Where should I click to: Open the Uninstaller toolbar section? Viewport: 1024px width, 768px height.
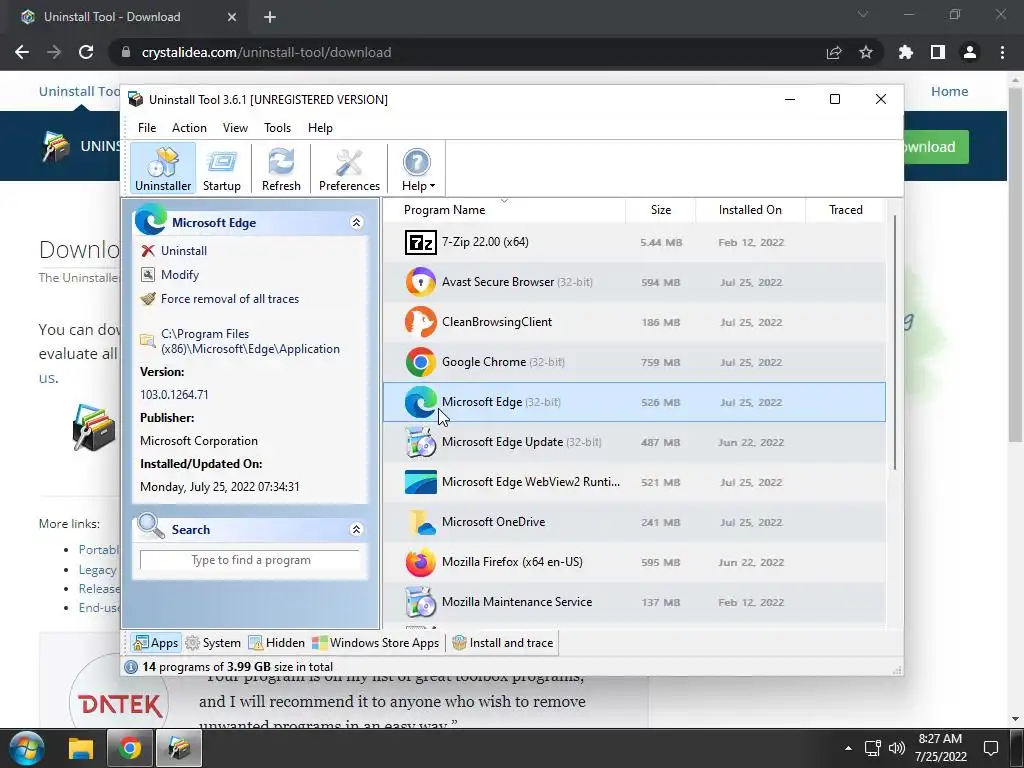click(x=163, y=169)
